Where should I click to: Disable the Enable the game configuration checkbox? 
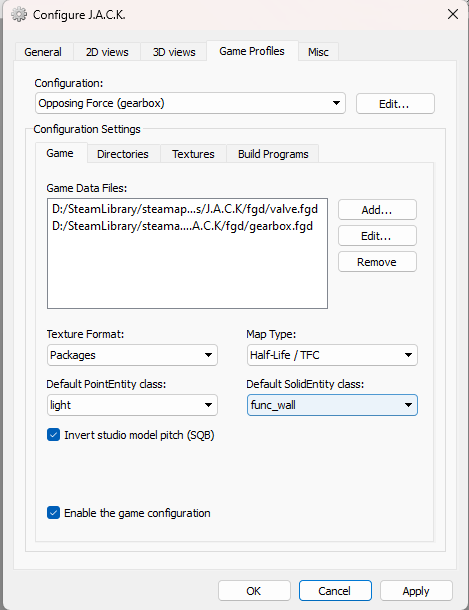point(54,513)
